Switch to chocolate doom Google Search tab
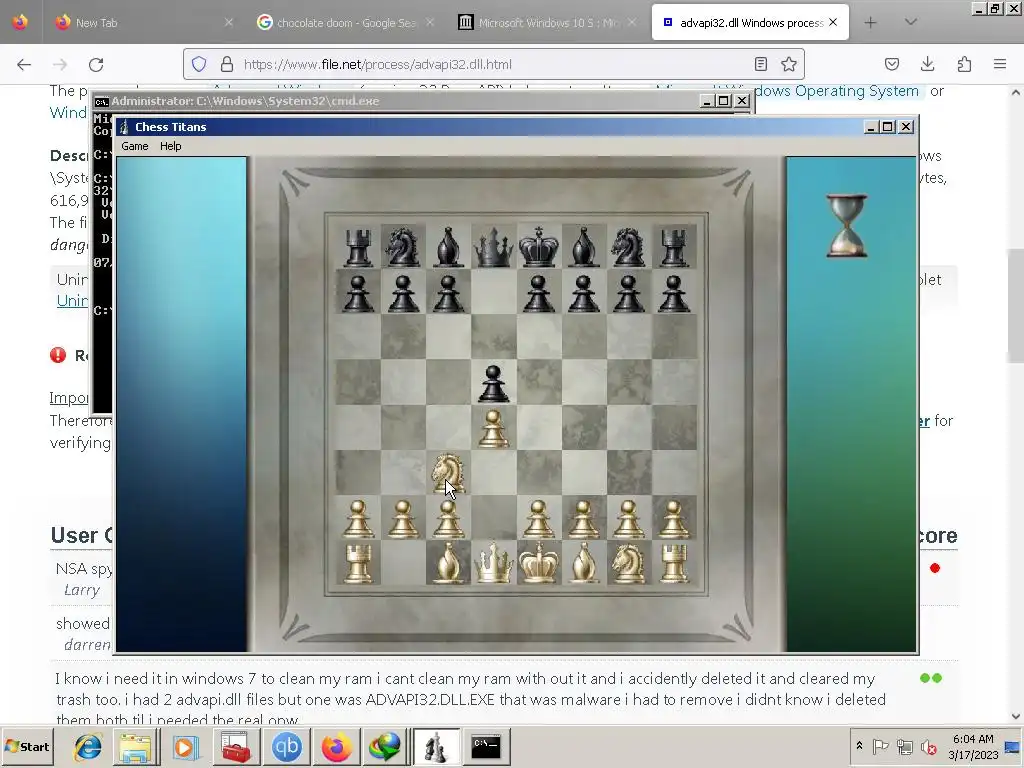1024x768 pixels. tap(346, 23)
